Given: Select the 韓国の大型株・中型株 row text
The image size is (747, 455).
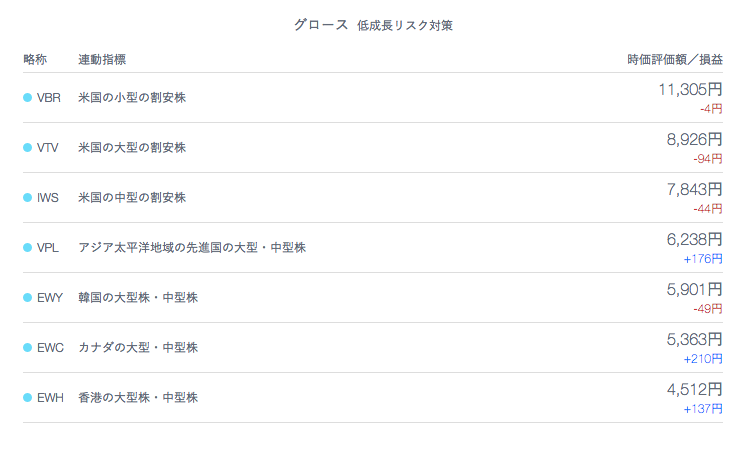Looking at the screenshot, I should click(x=138, y=298).
